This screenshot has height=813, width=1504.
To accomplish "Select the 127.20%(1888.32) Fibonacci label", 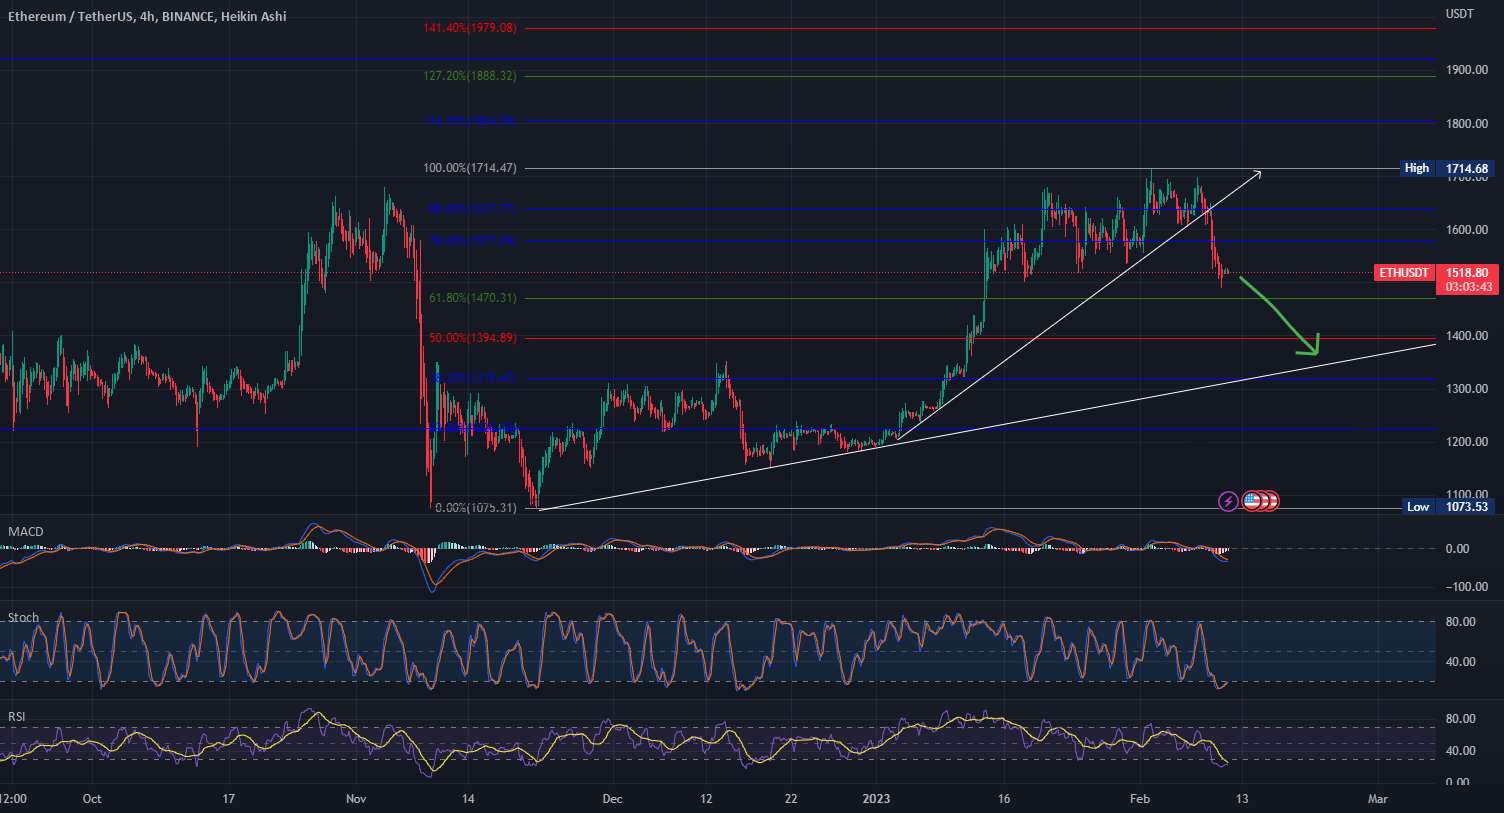I will [470, 76].
